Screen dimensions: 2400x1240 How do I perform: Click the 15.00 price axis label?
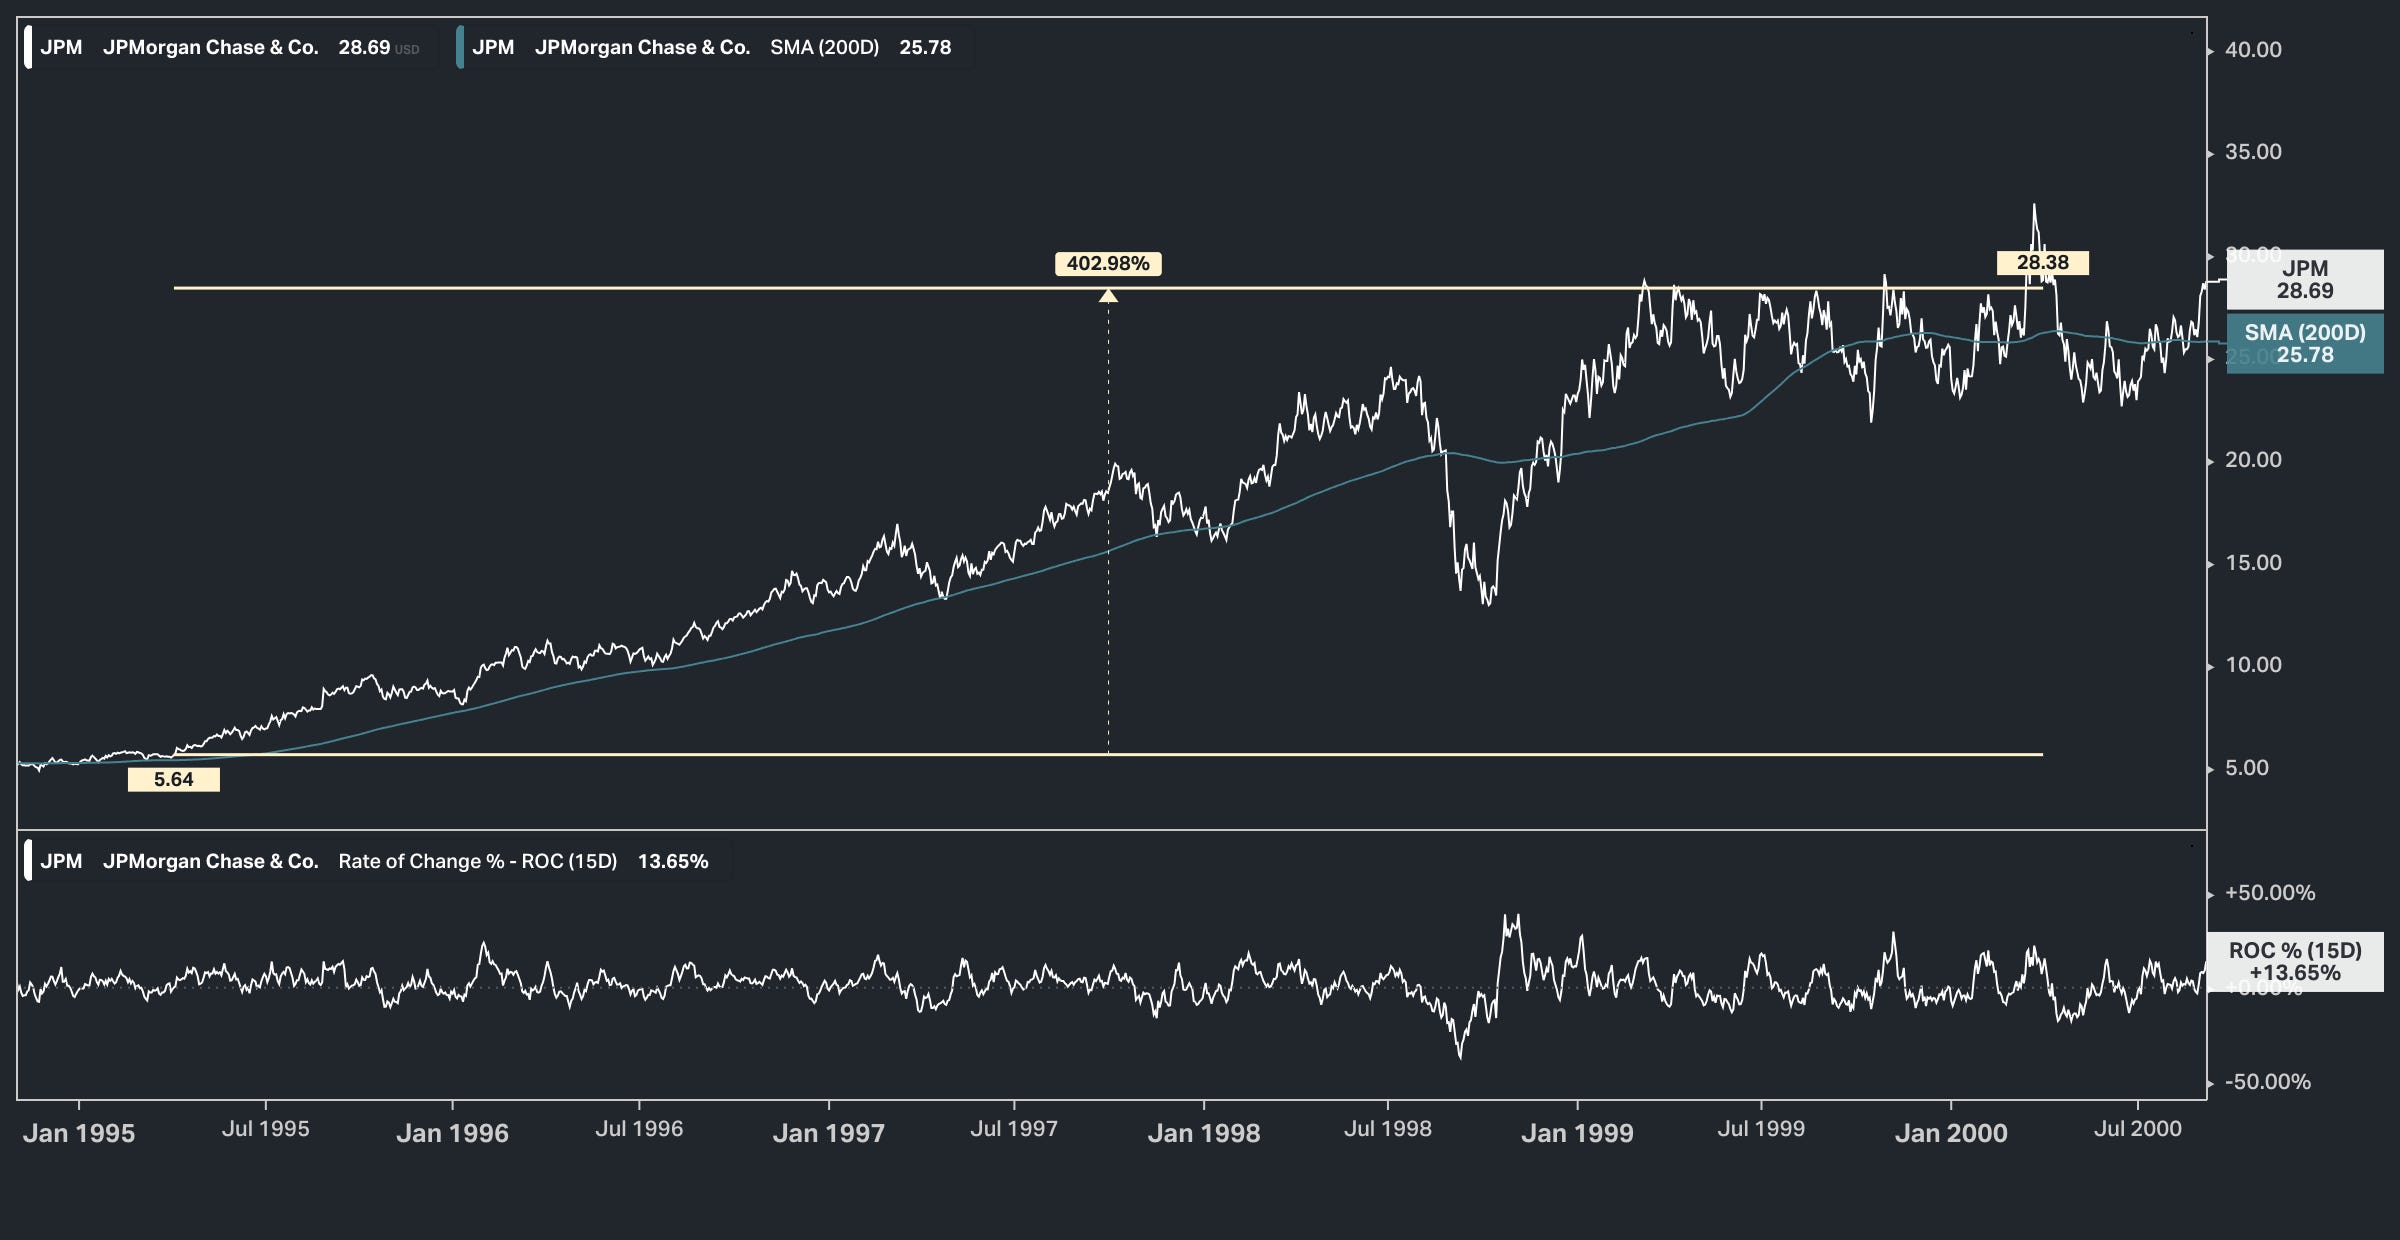(2253, 563)
